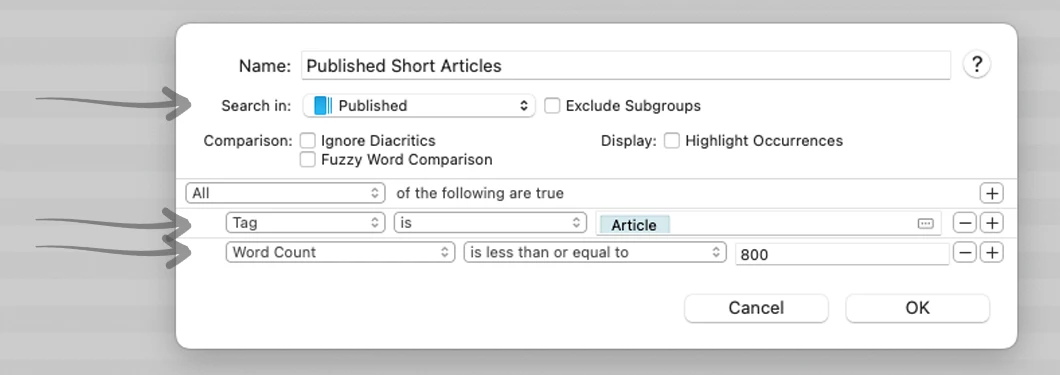
Task: Open the All conditions match dropdown
Action: pos(285,193)
